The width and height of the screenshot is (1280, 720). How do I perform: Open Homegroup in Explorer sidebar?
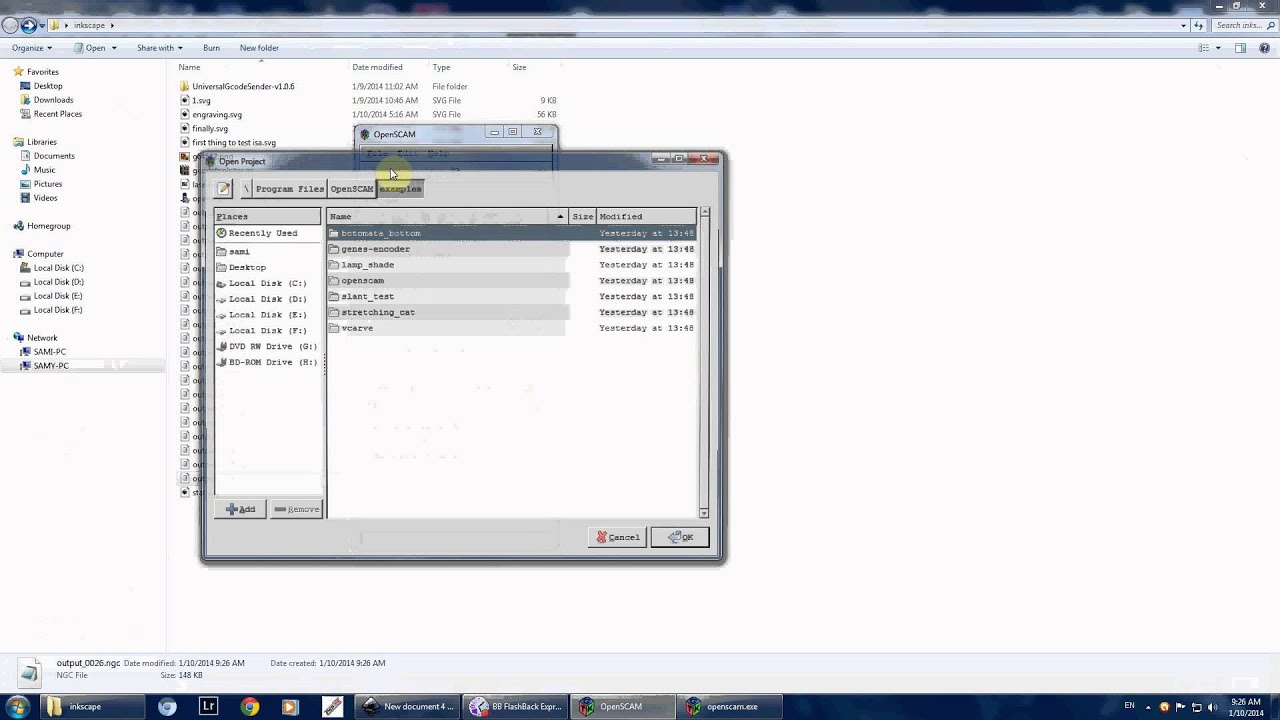tap(48, 226)
